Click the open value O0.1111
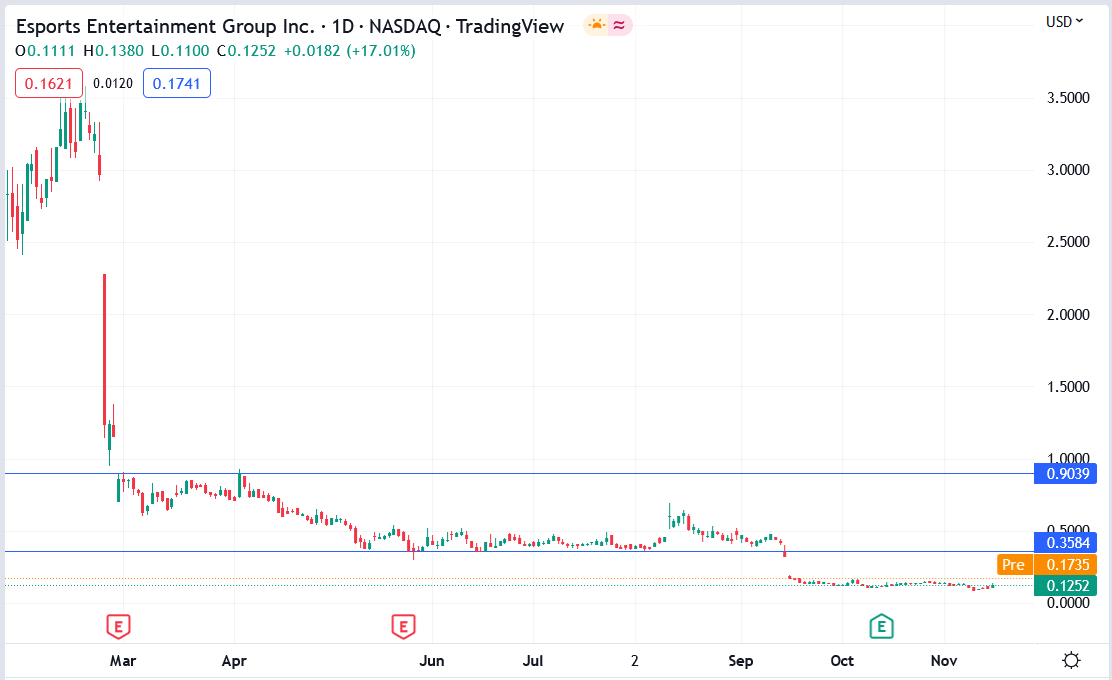1112x680 pixels. 45,51
